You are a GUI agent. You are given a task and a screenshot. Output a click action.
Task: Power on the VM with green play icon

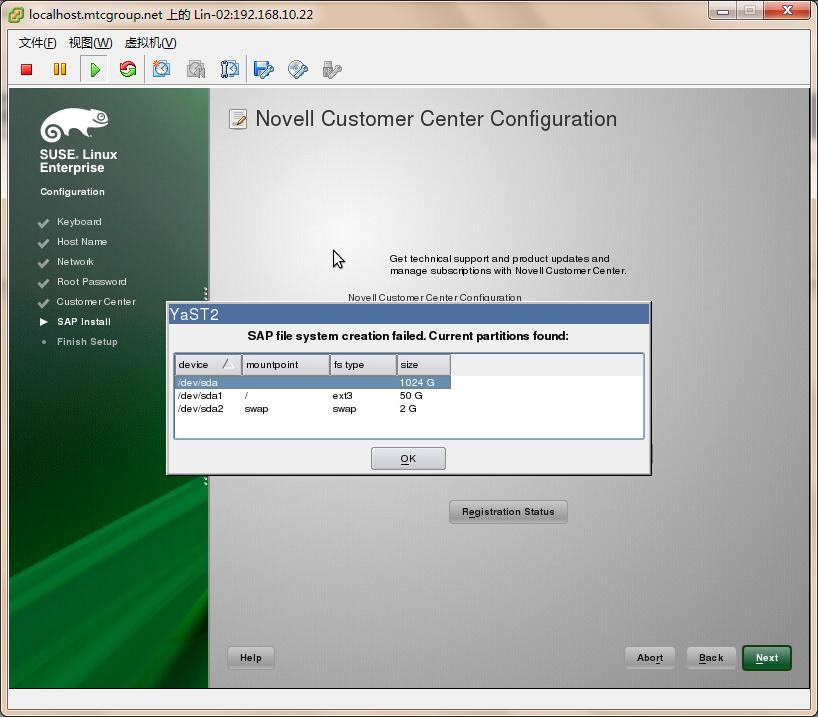pos(94,69)
